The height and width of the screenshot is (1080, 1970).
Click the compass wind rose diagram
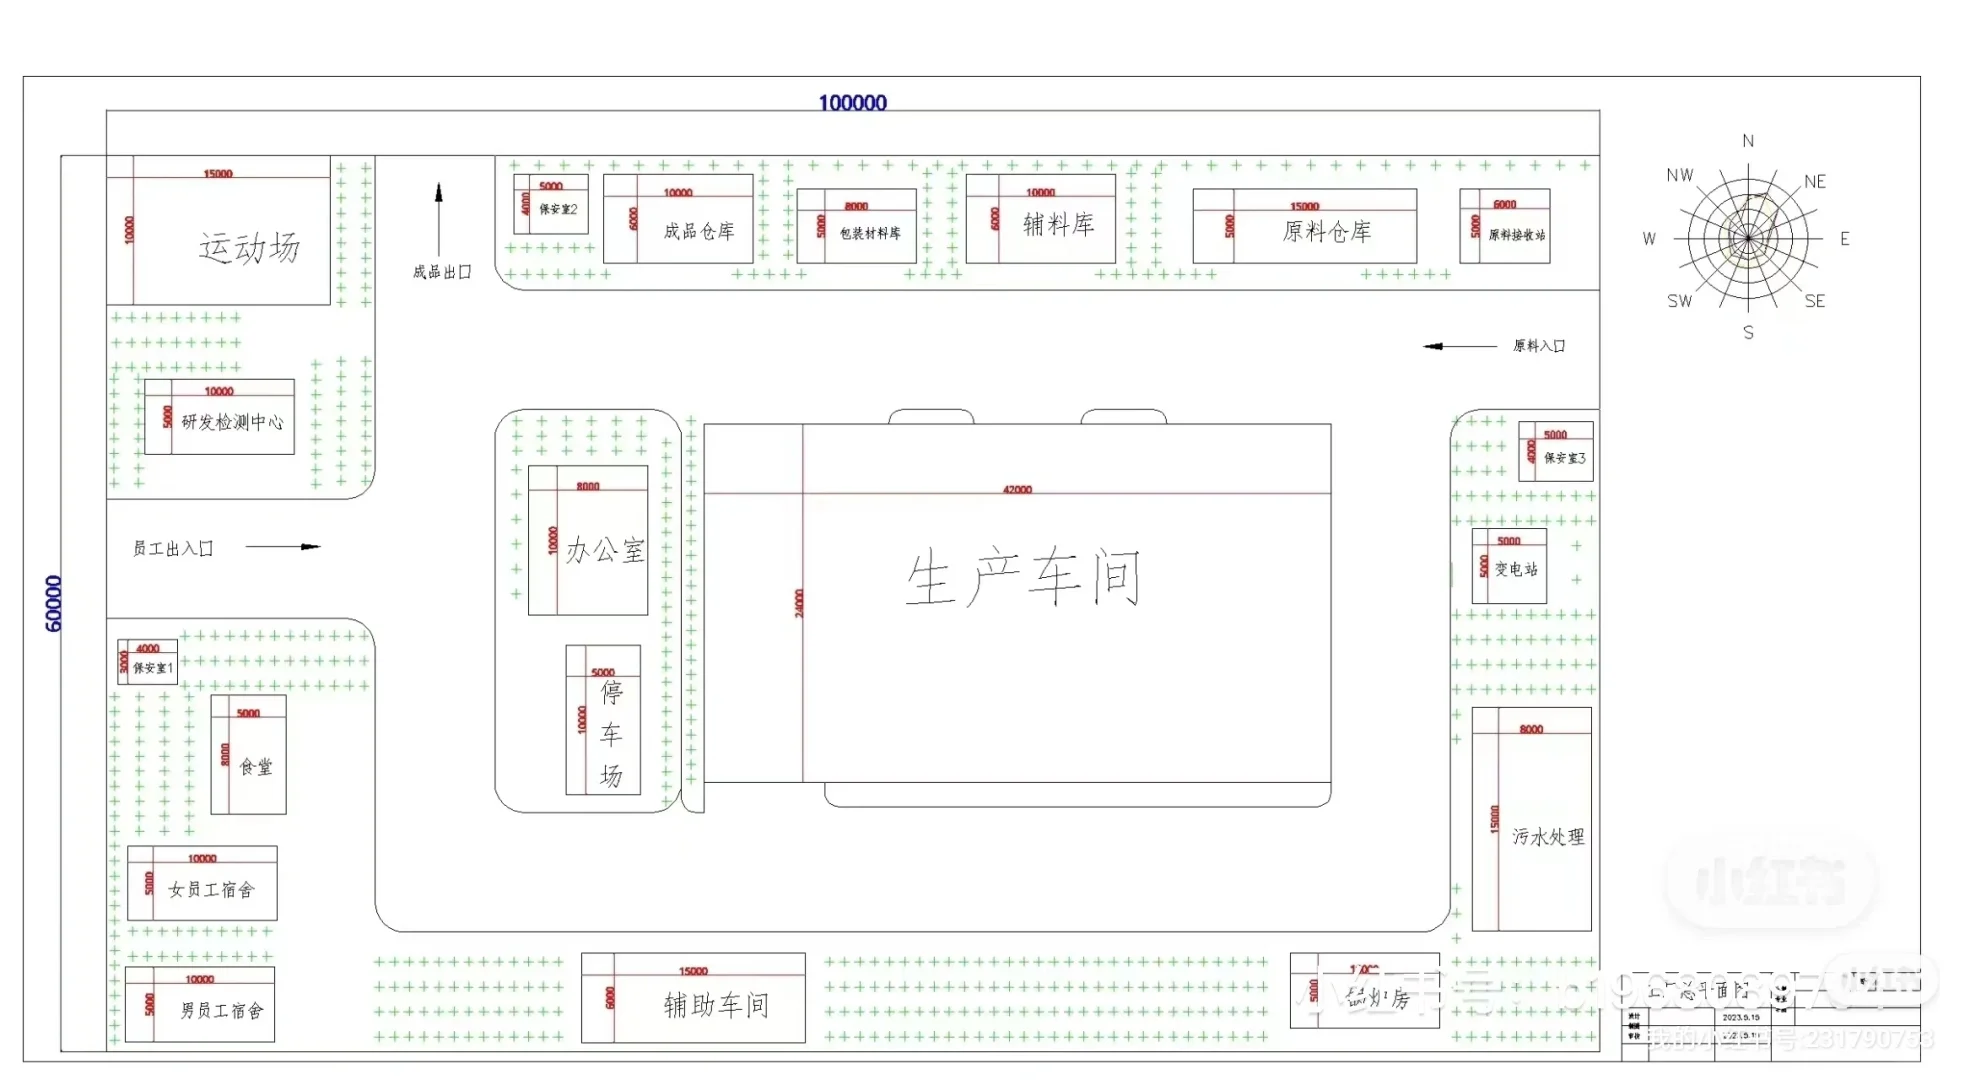[x=1748, y=238]
